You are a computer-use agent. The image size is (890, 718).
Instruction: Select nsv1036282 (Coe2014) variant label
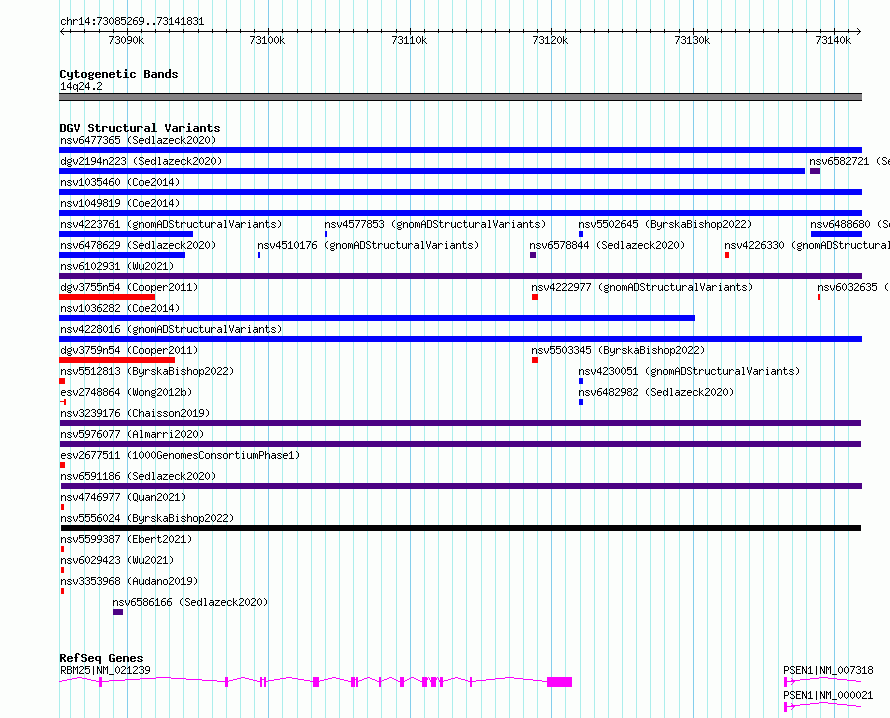[x=120, y=308]
